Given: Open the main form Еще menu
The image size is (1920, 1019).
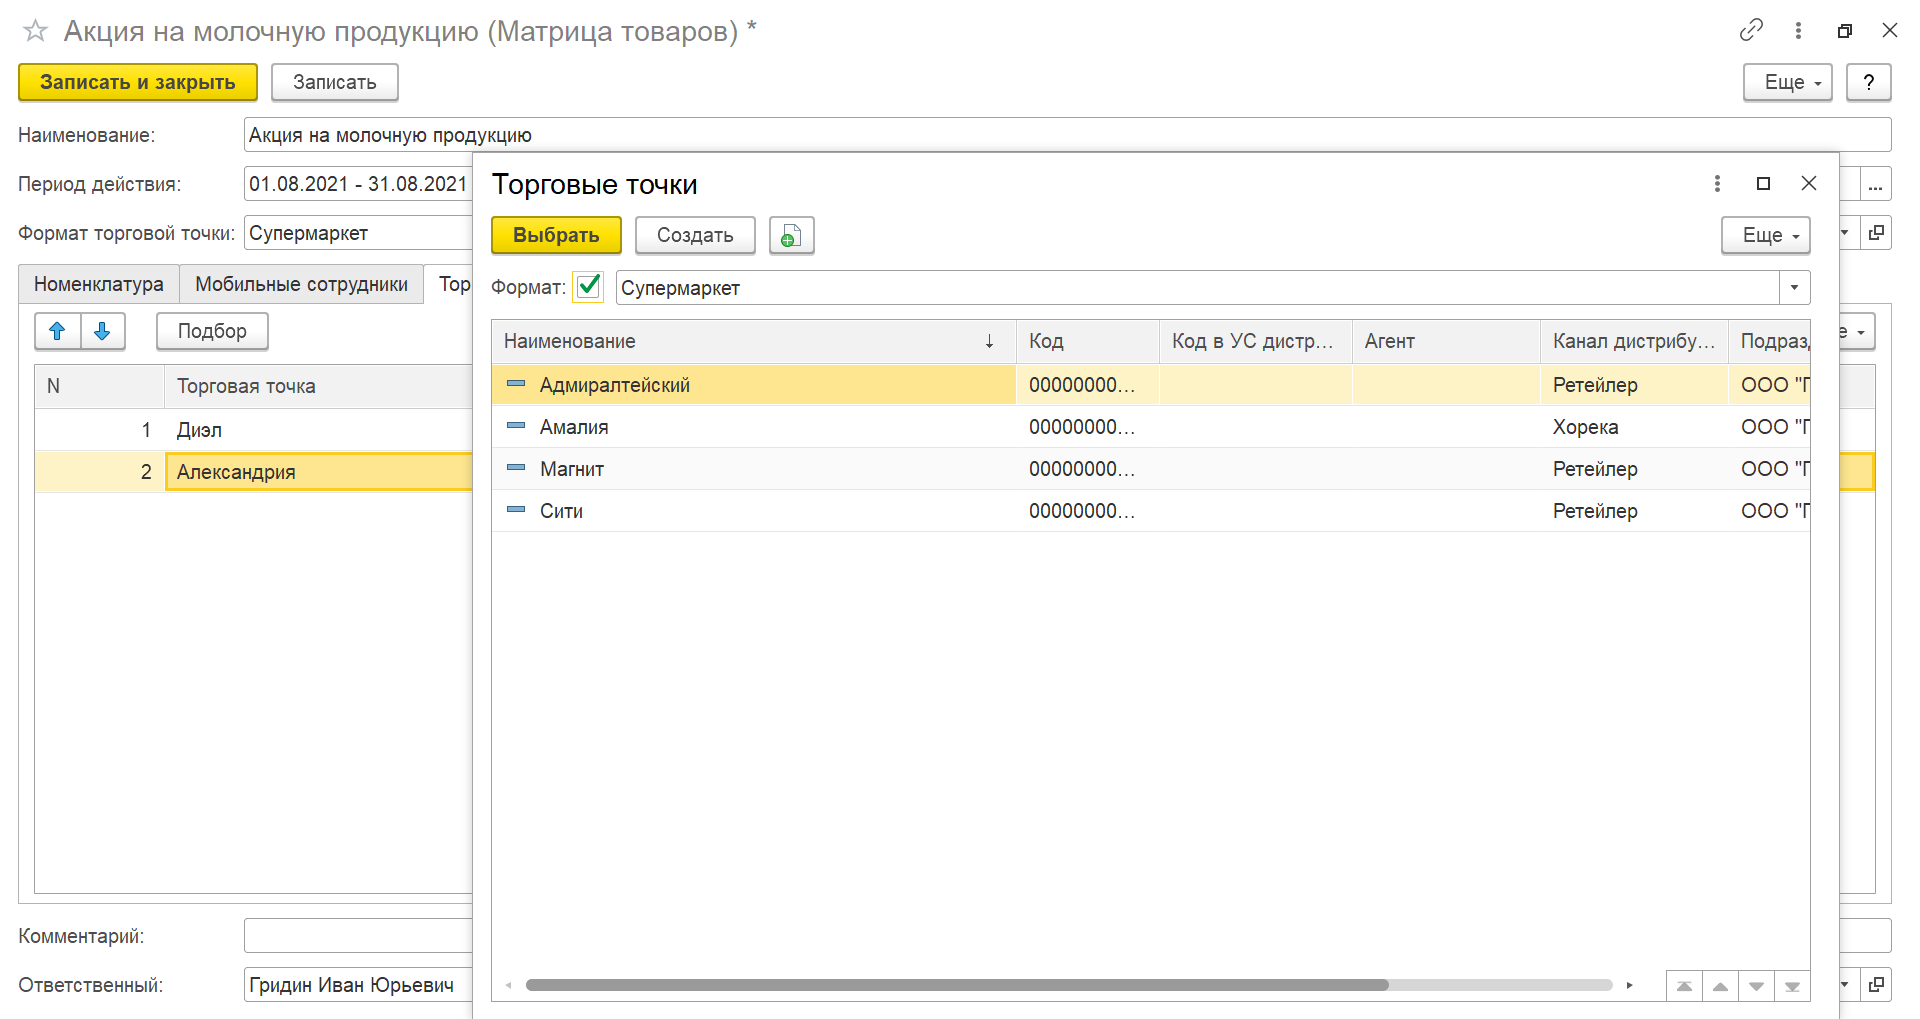Looking at the screenshot, I should (x=1787, y=82).
